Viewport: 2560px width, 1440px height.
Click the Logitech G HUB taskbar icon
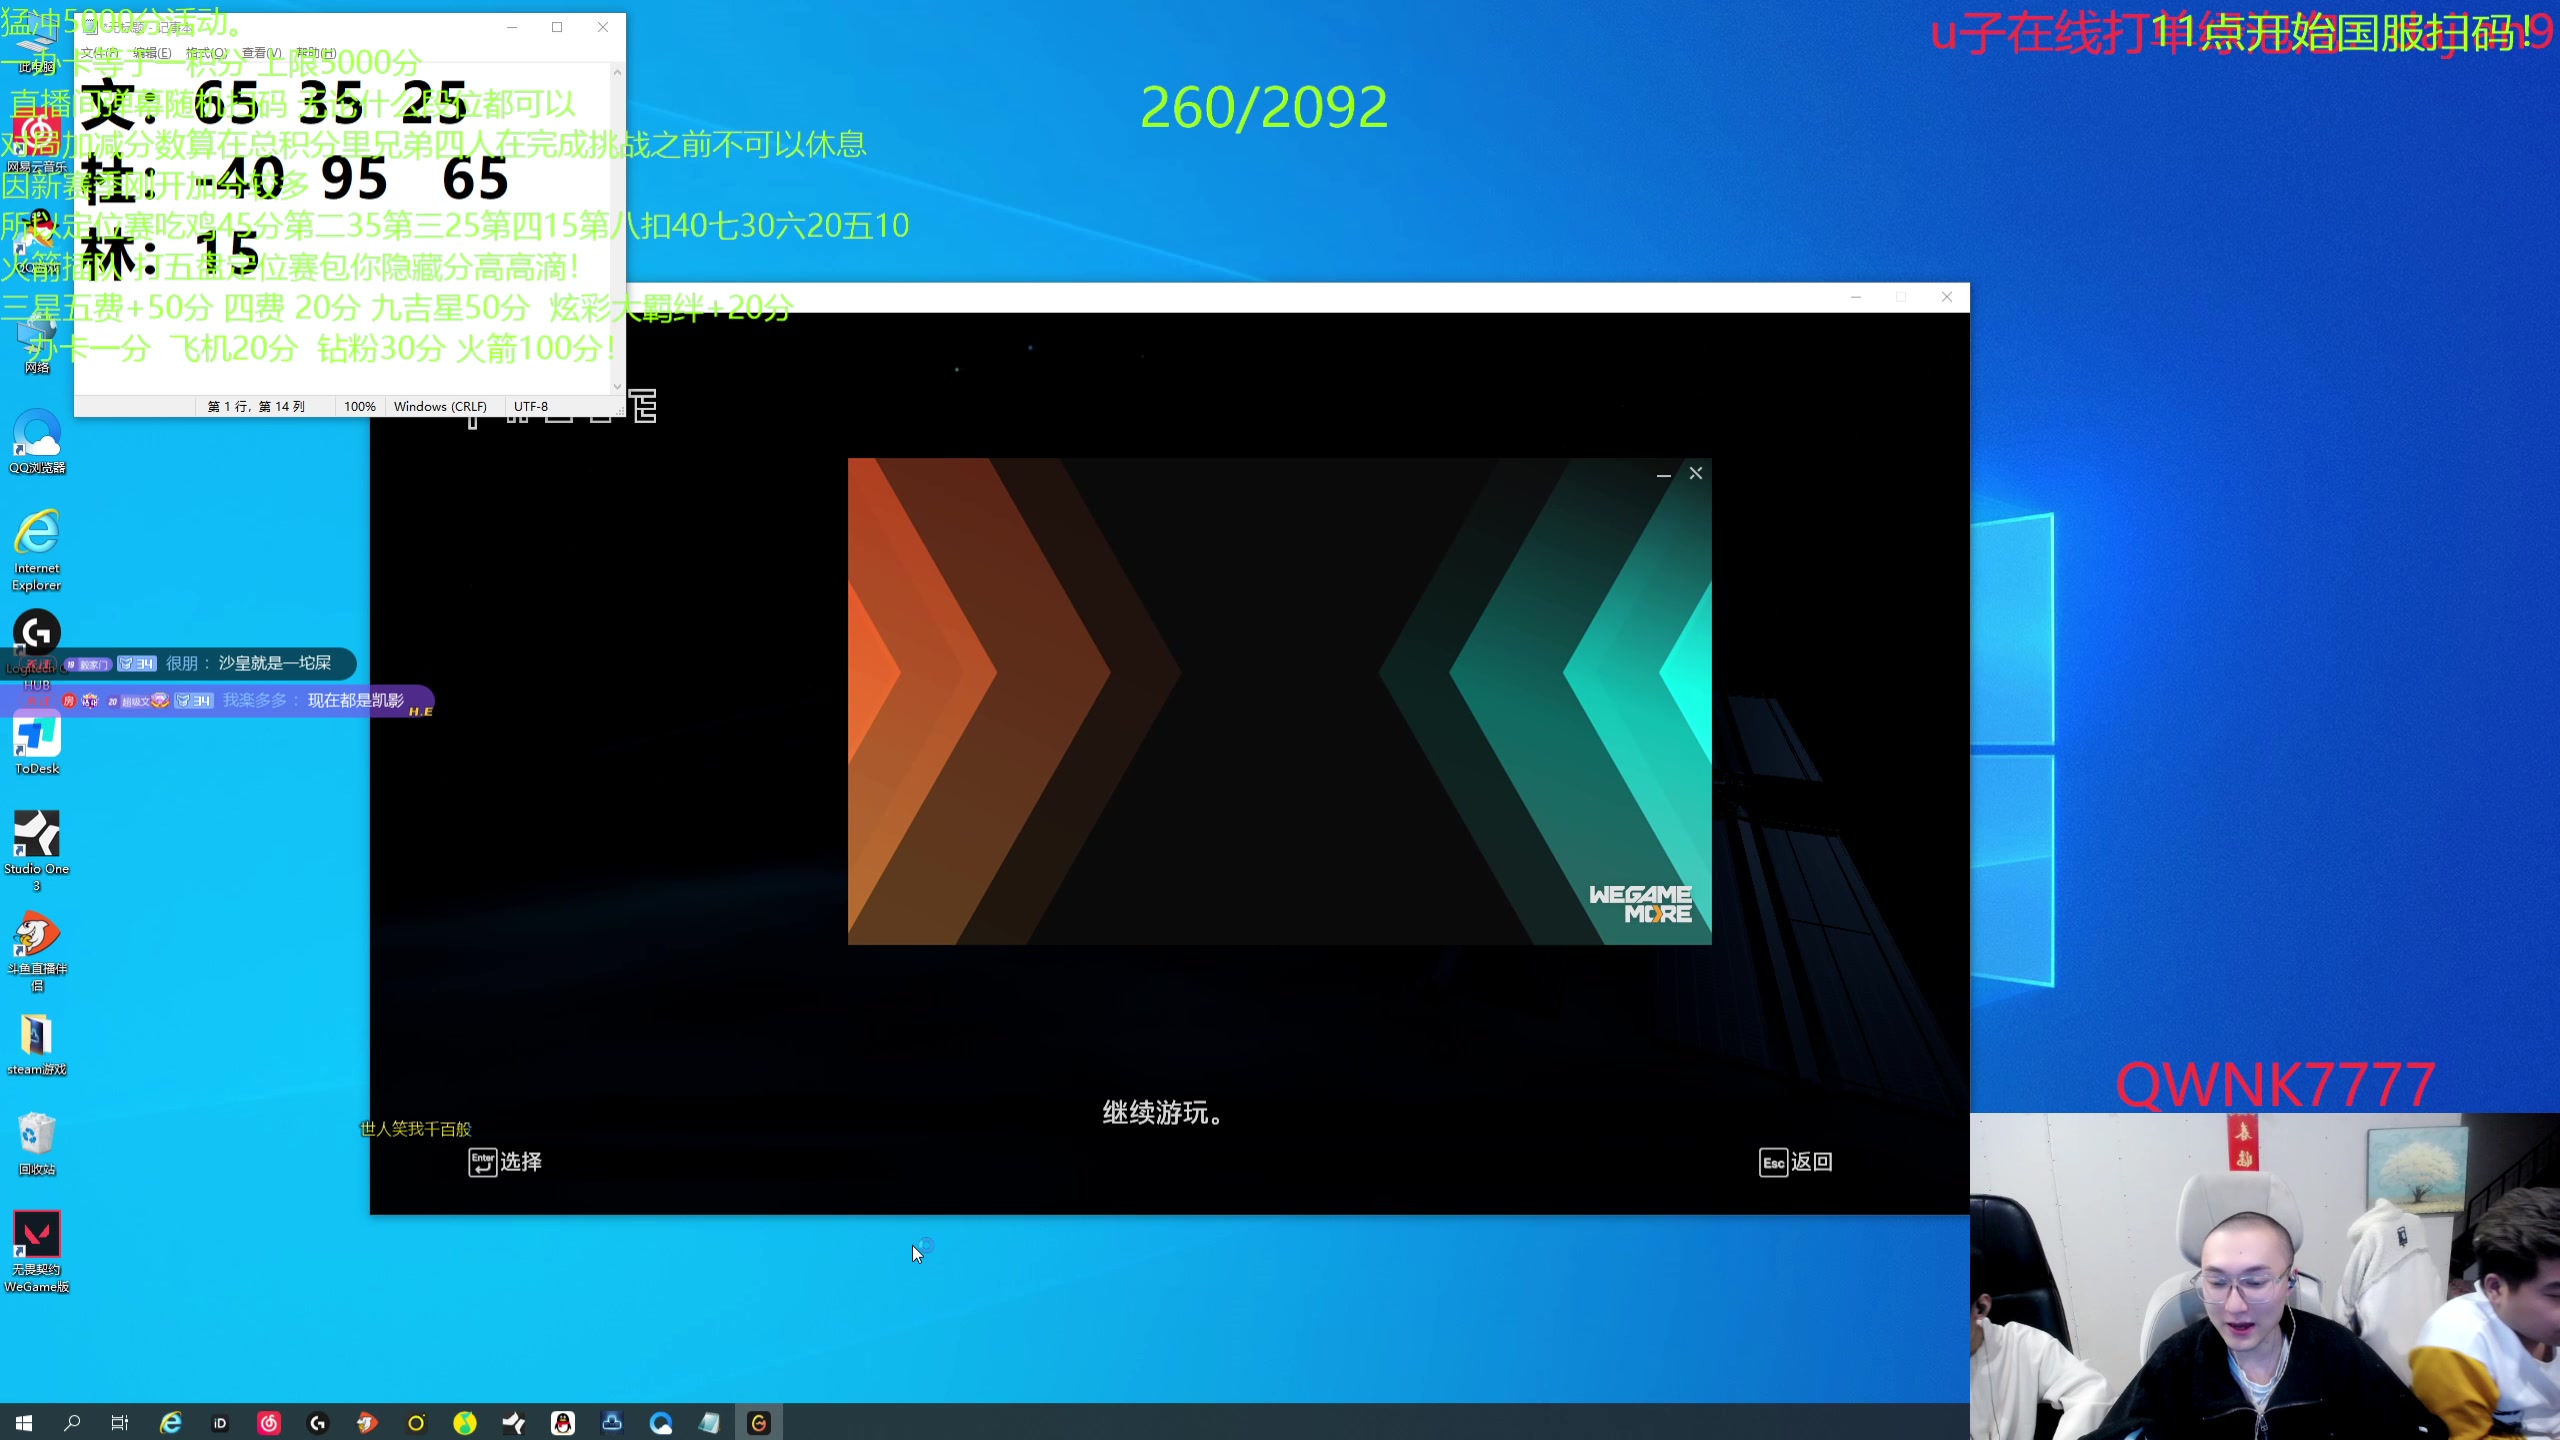[318, 1423]
